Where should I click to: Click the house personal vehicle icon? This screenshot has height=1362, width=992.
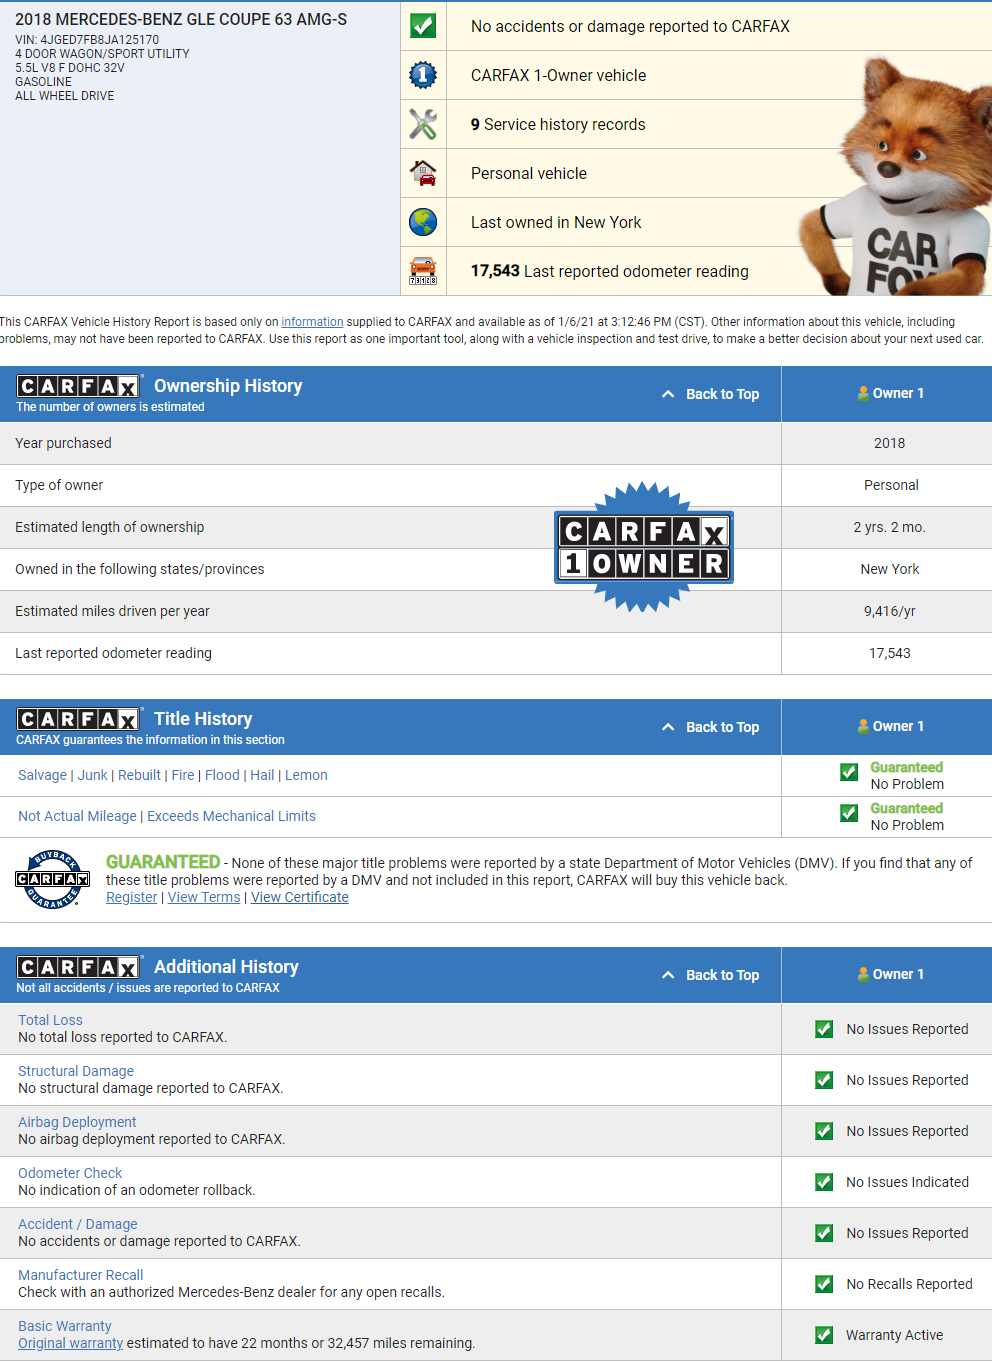pyautogui.click(x=423, y=173)
